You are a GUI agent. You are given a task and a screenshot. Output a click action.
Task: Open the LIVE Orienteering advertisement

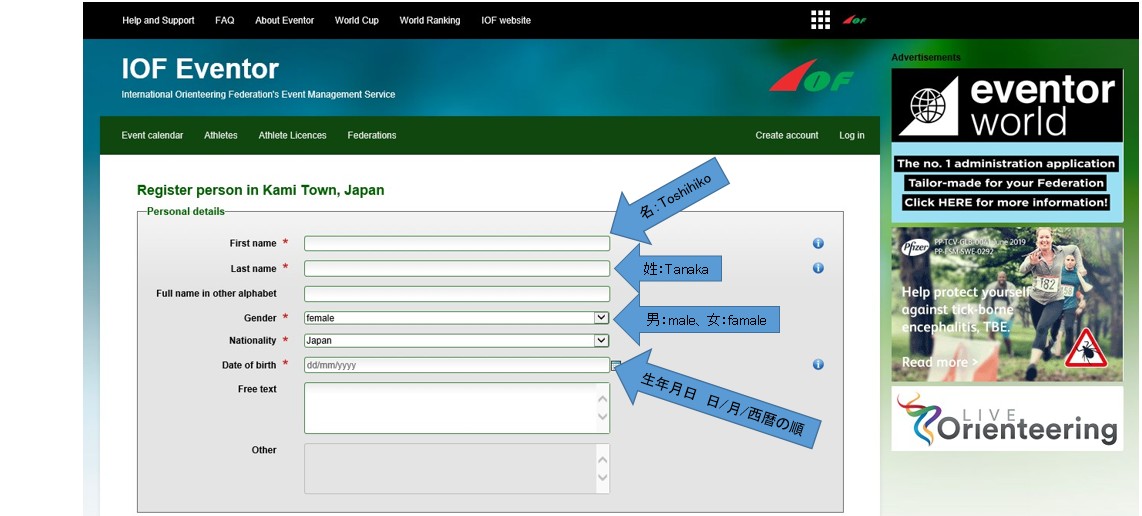tap(1007, 418)
